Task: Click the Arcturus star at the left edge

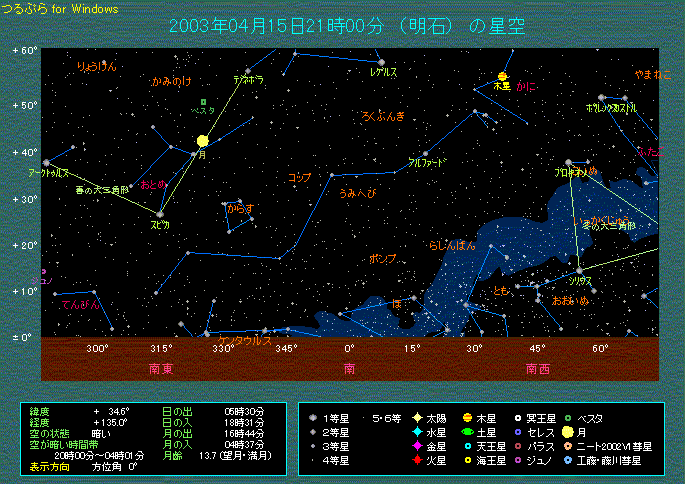Action: tap(46, 163)
